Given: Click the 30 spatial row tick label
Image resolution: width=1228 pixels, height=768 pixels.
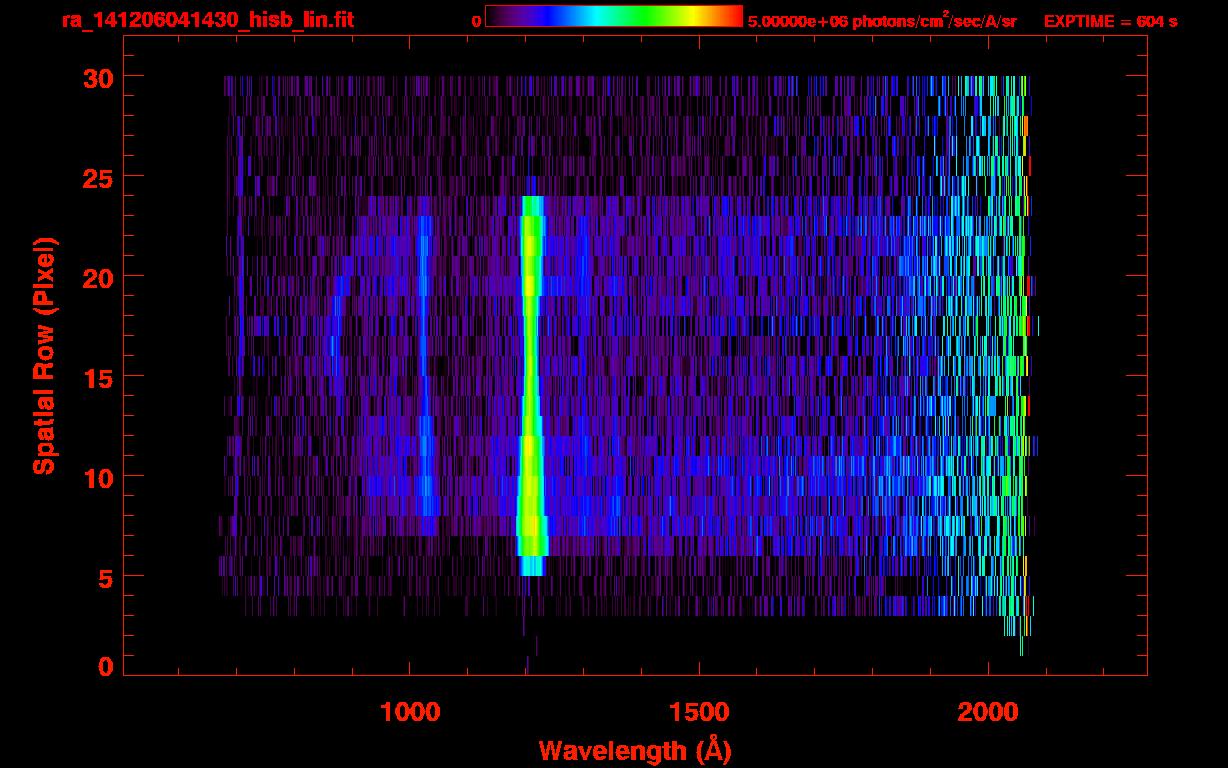Looking at the screenshot, I should (x=97, y=77).
